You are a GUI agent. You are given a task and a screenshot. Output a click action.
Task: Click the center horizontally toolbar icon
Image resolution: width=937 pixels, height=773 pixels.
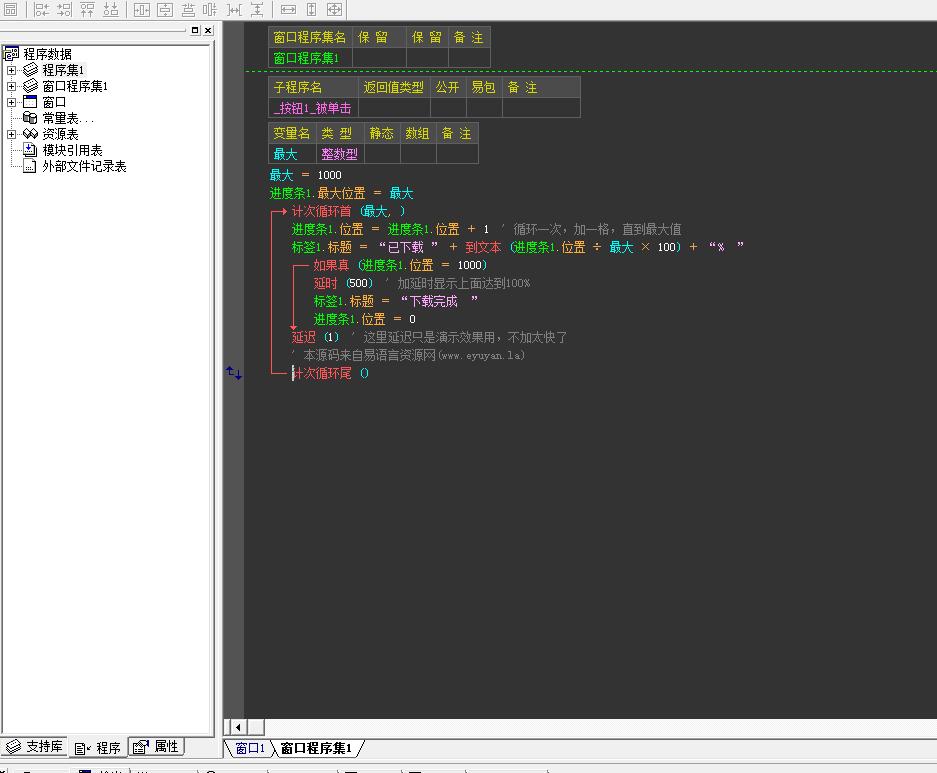click(x=141, y=9)
